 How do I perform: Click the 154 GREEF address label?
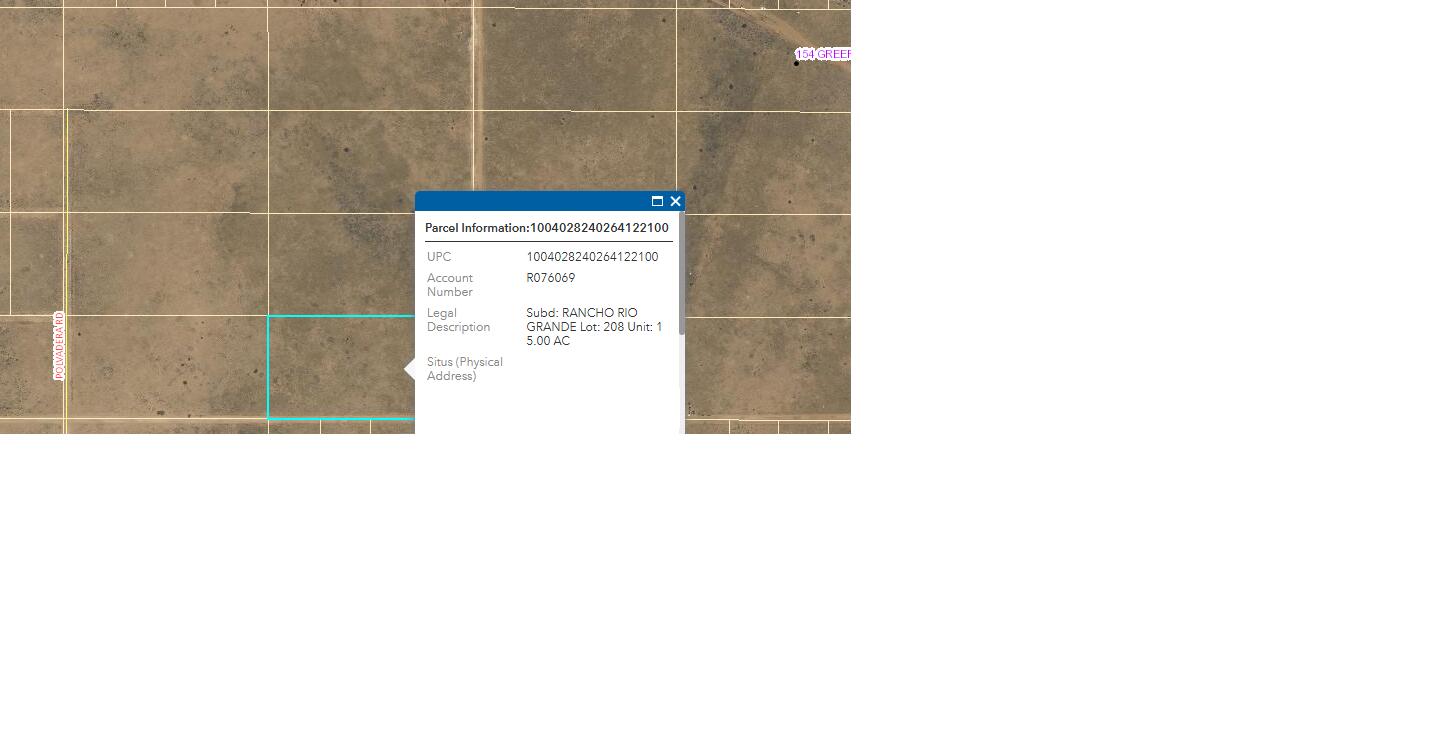tap(823, 54)
